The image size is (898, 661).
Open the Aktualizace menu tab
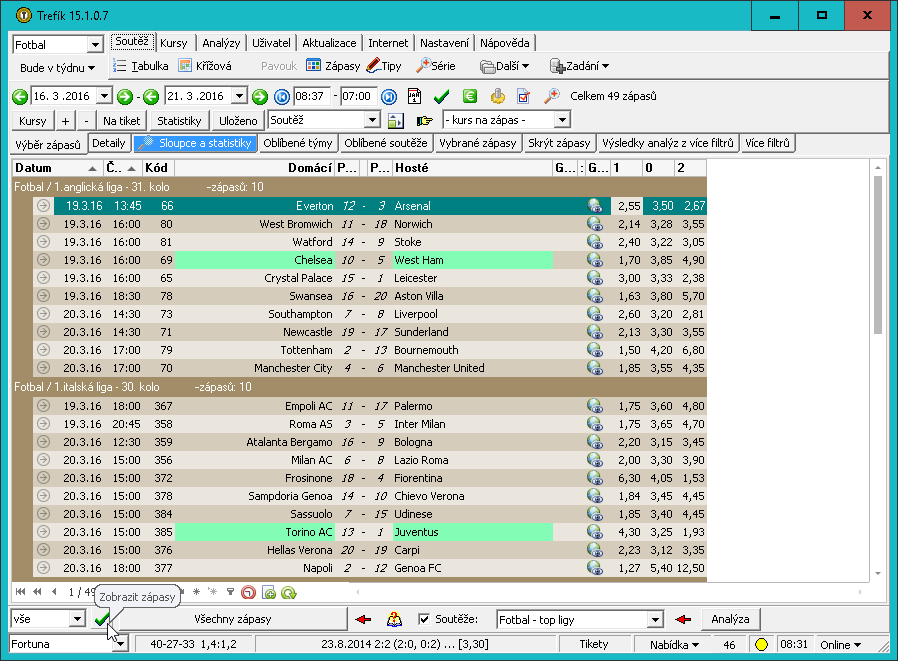(x=329, y=43)
